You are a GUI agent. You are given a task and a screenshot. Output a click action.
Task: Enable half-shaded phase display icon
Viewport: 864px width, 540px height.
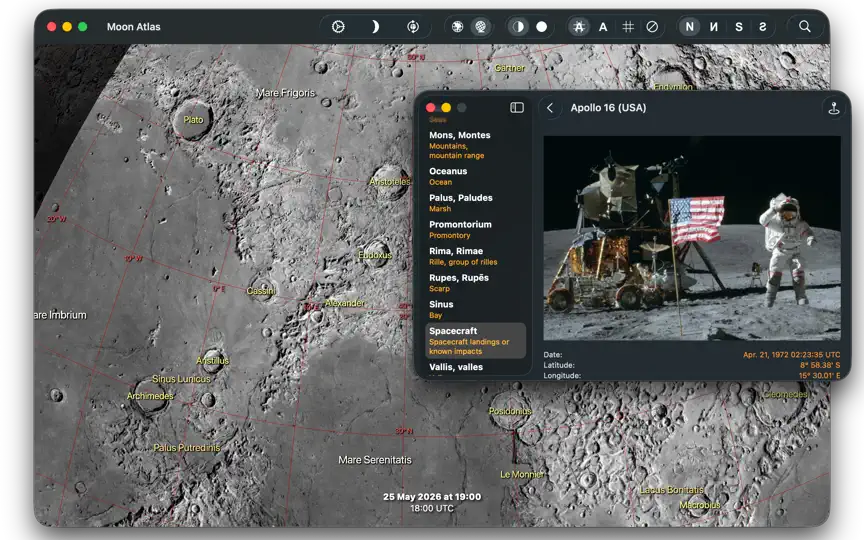tap(519, 26)
